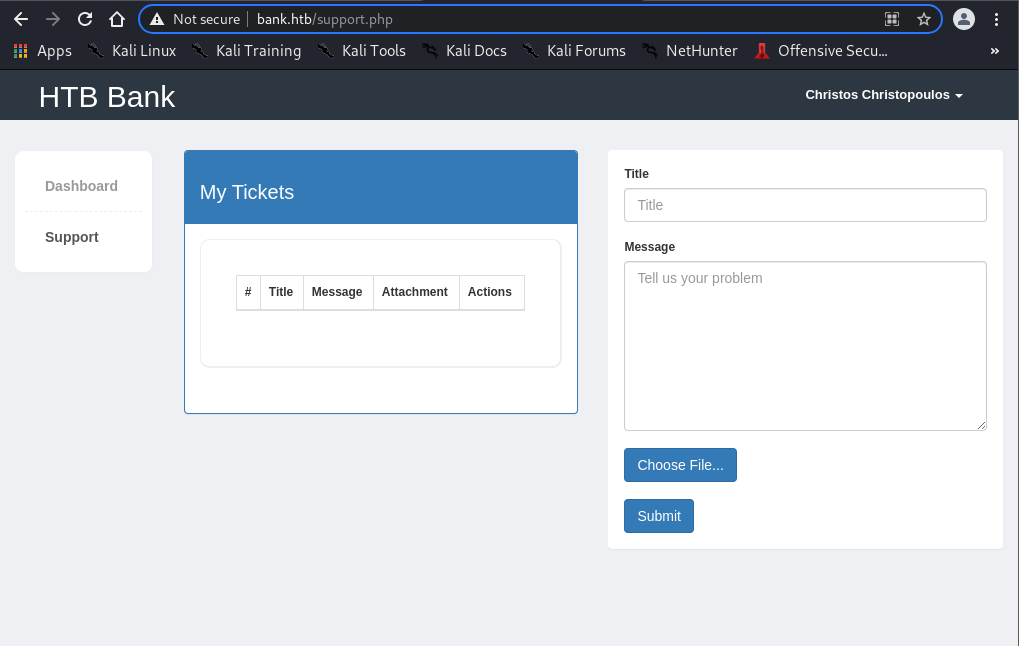Focus the Title input field
The image size is (1019, 646).
(x=805, y=205)
